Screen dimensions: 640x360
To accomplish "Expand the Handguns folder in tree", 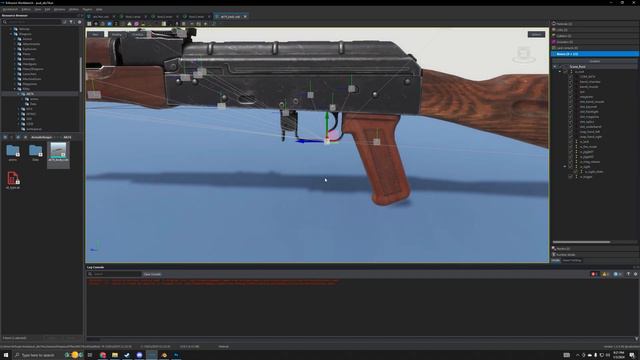I will [15, 64].
